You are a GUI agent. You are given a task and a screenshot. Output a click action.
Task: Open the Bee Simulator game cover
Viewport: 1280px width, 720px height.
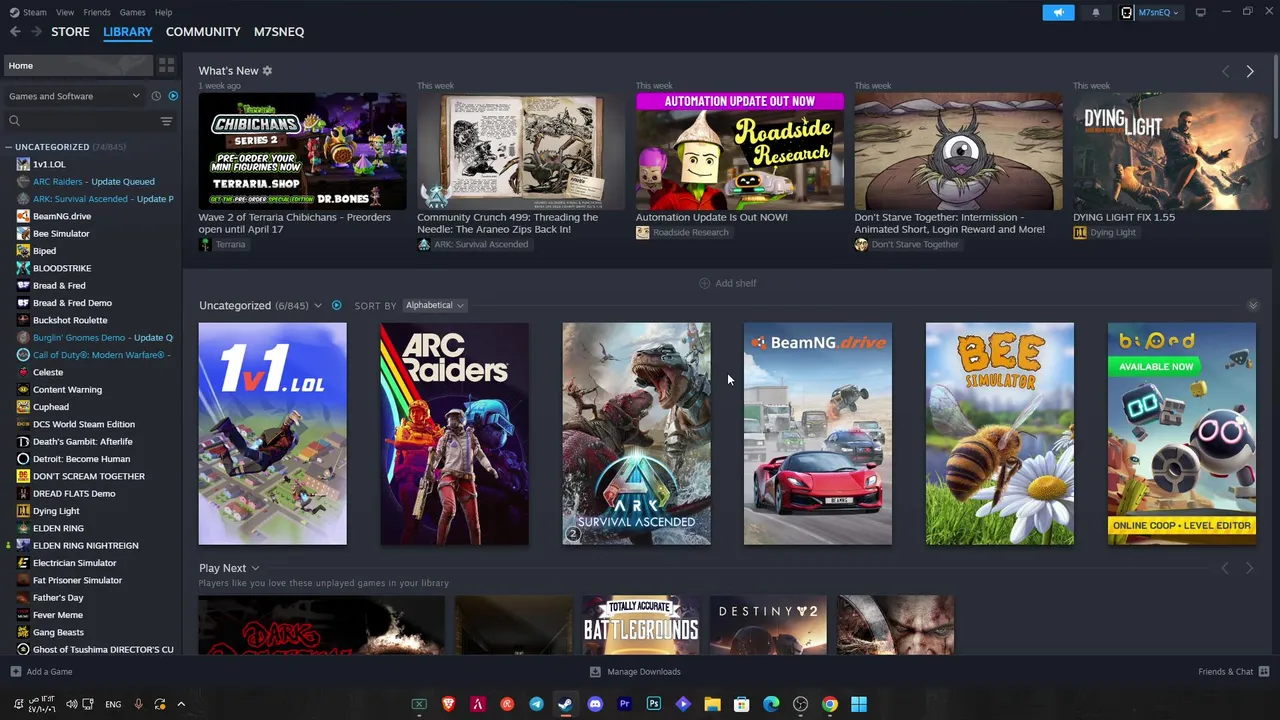[1000, 433]
